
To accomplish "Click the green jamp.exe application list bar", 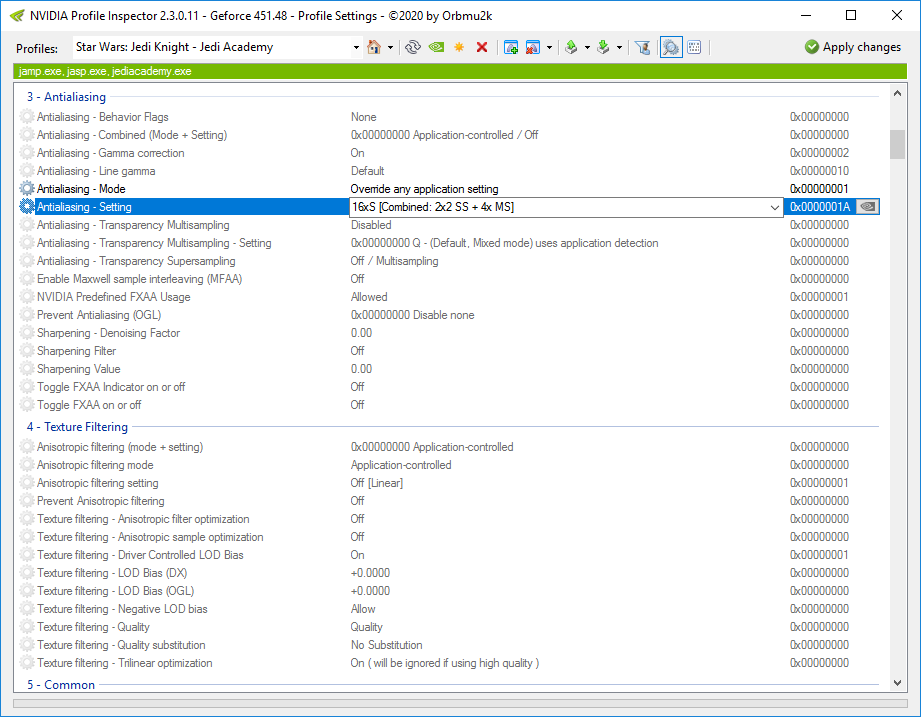I will coord(460,71).
